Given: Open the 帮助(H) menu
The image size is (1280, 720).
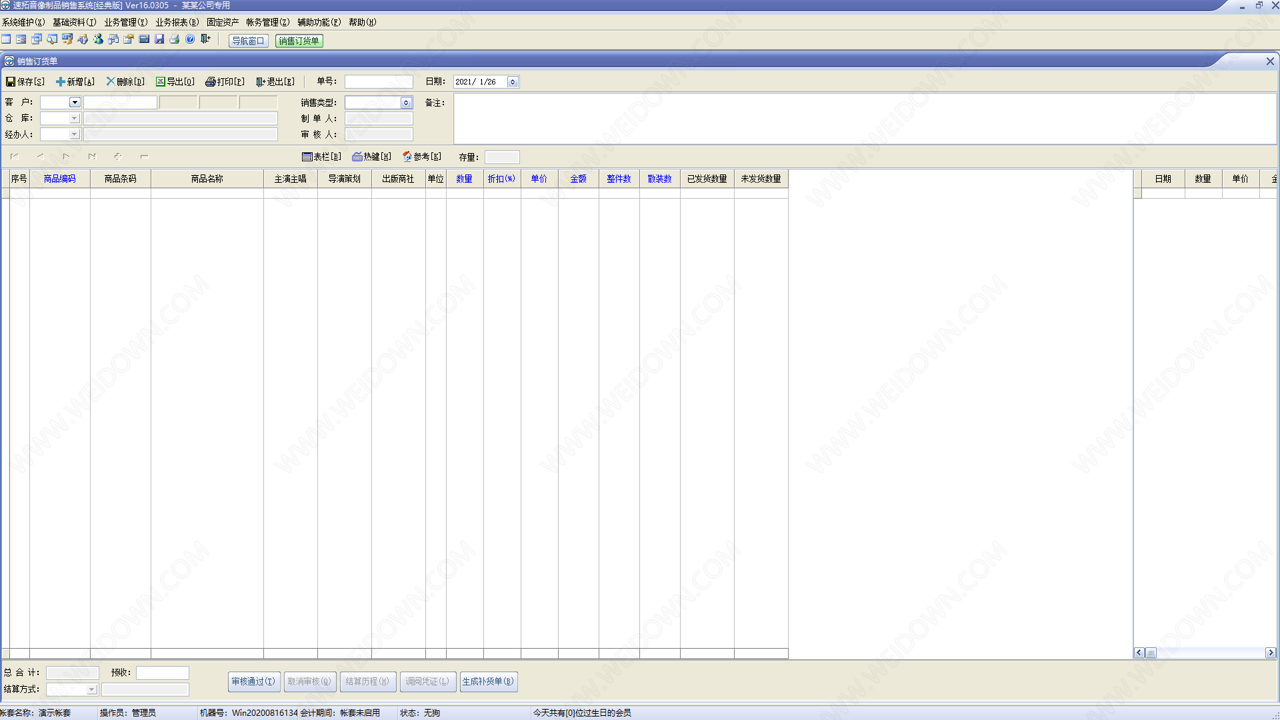Looking at the screenshot, I should point(363,22).
